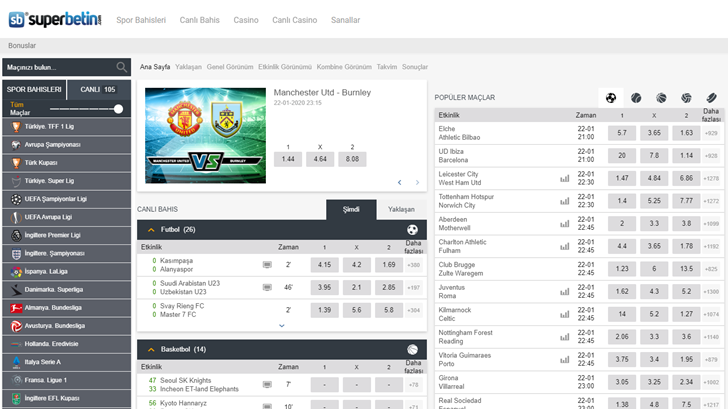The width and height of the screenshot is (728, 409).
Task: Click İspanya LaLiga league icon
Action: pos(16,272)
